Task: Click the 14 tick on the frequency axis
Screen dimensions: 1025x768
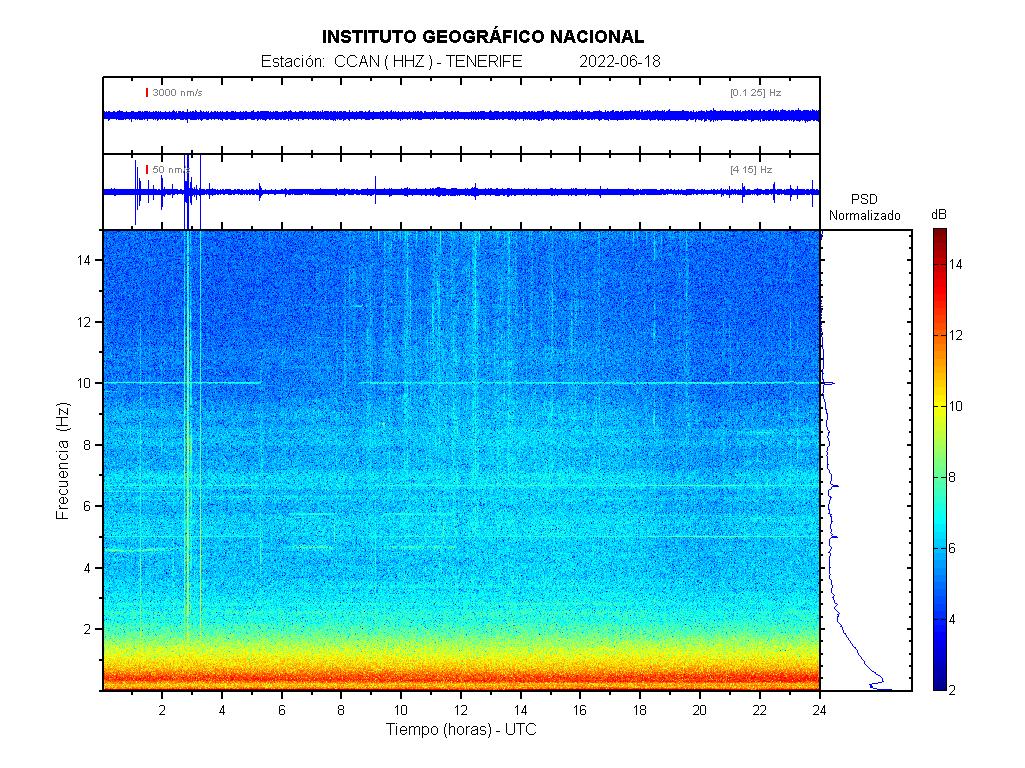Action: tap(87, 260)
